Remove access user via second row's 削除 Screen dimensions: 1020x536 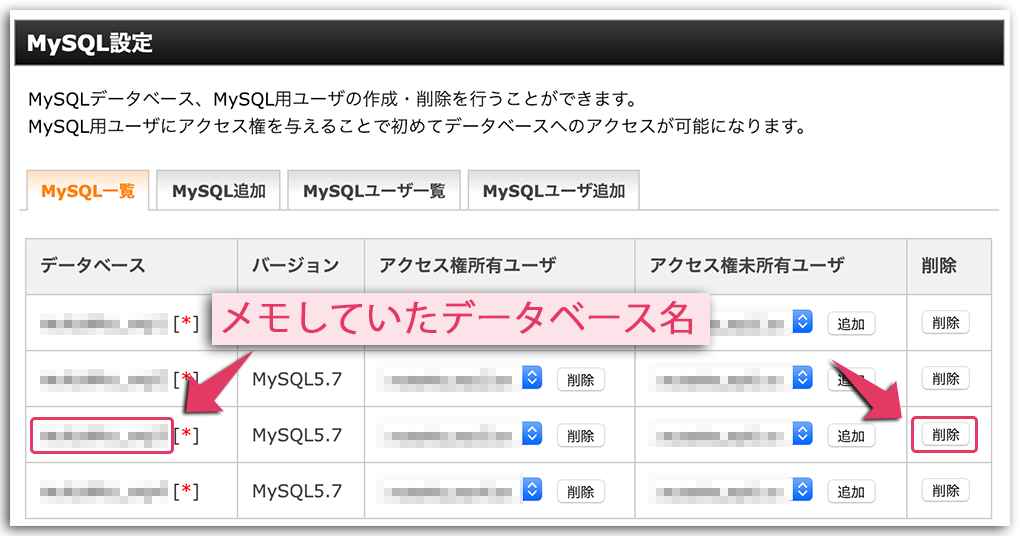580,380
